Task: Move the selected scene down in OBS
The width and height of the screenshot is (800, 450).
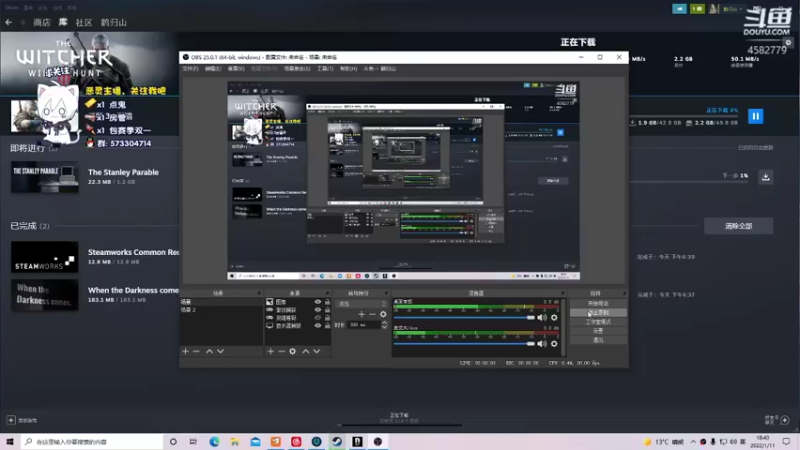Action: pyautogui.click(x=220, y=352)
